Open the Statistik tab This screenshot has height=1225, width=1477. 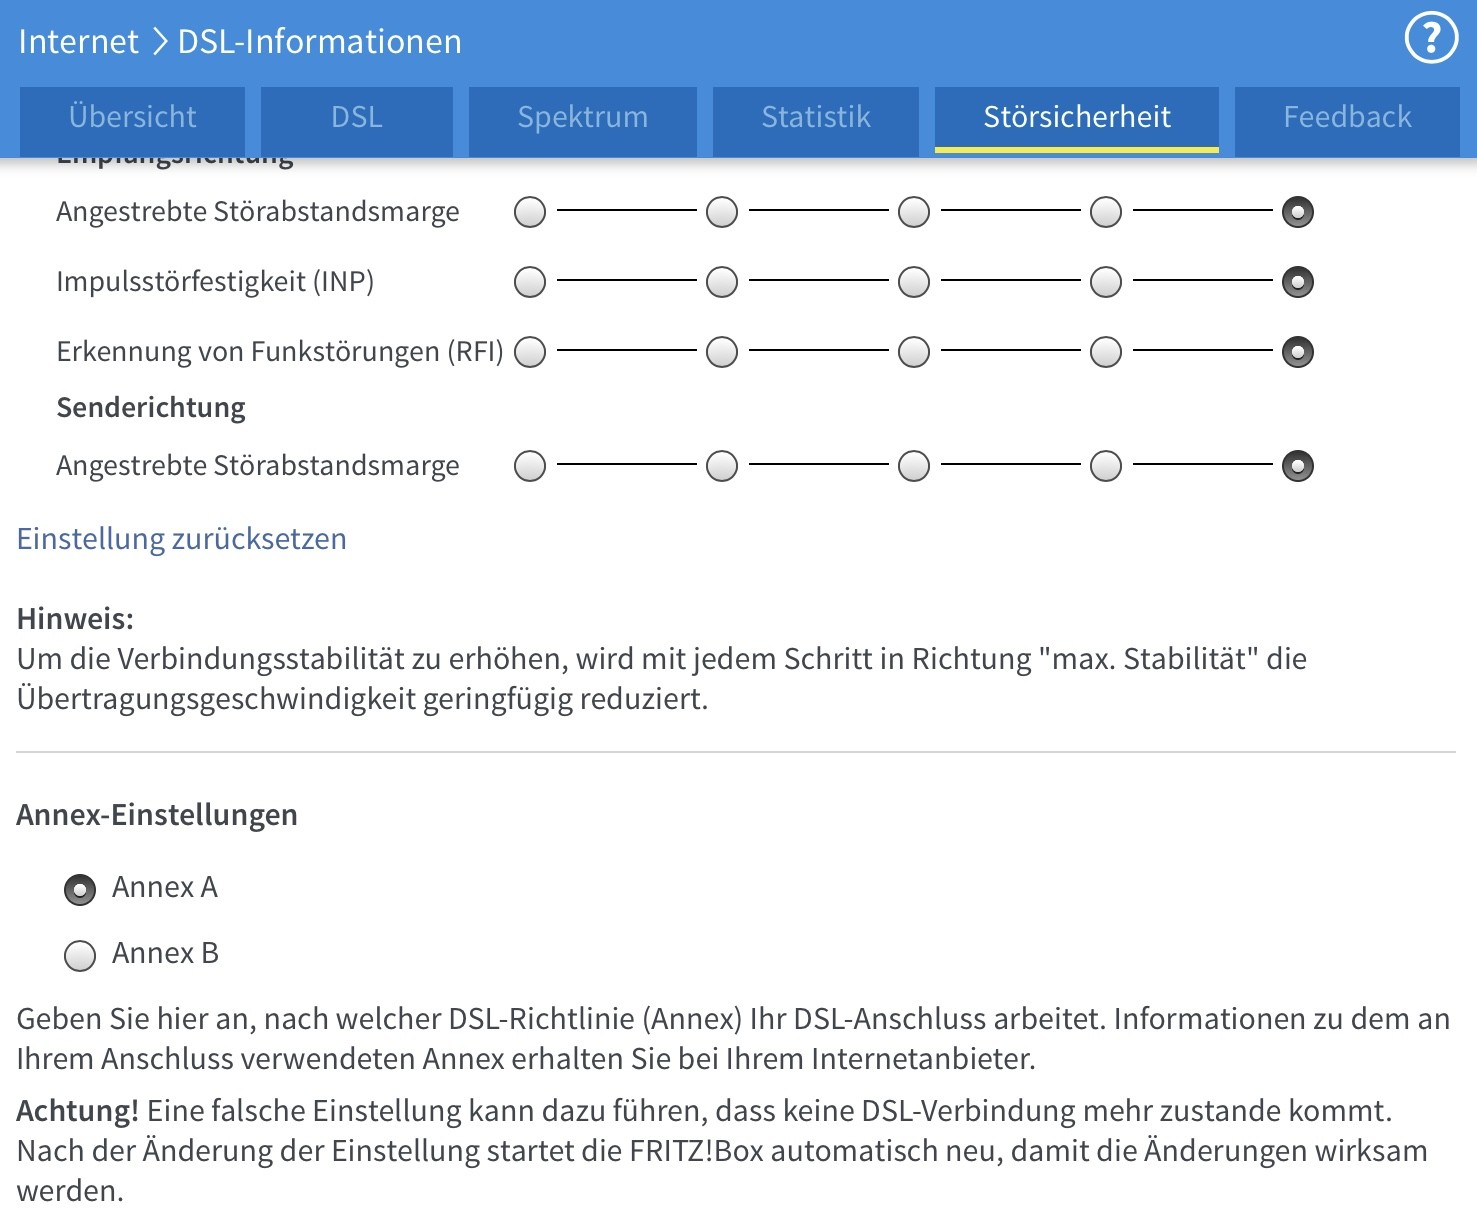click(815, 118)
